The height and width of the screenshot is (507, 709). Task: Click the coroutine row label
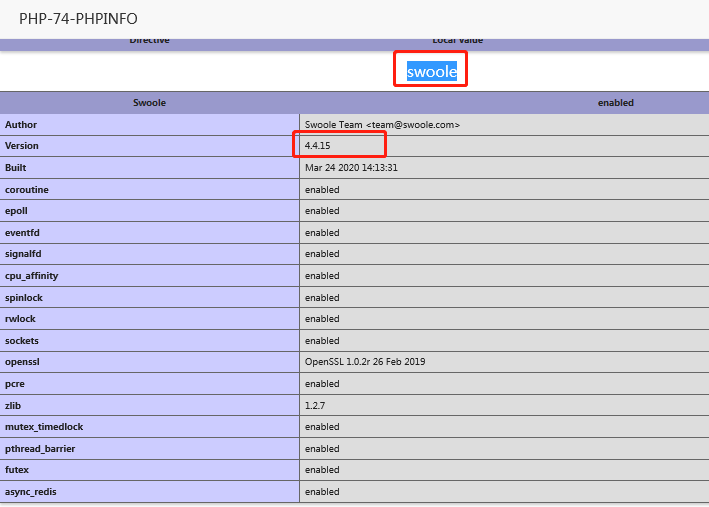(27, 190)
